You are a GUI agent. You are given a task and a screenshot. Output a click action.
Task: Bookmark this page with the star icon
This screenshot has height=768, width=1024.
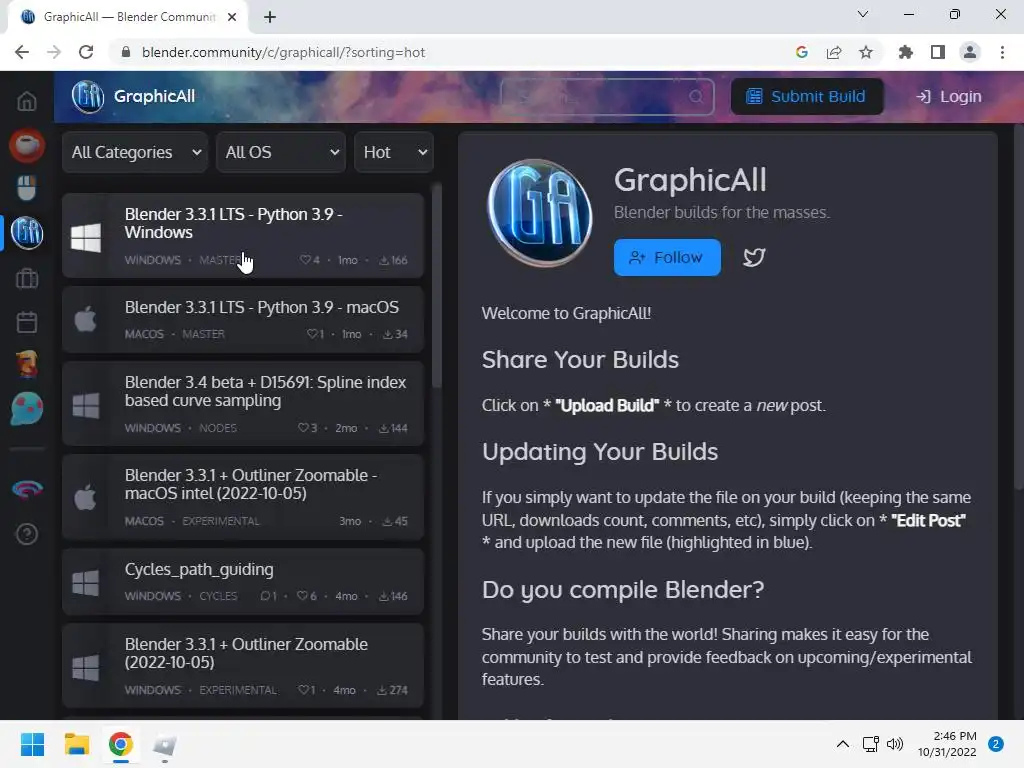coord(866,52)
